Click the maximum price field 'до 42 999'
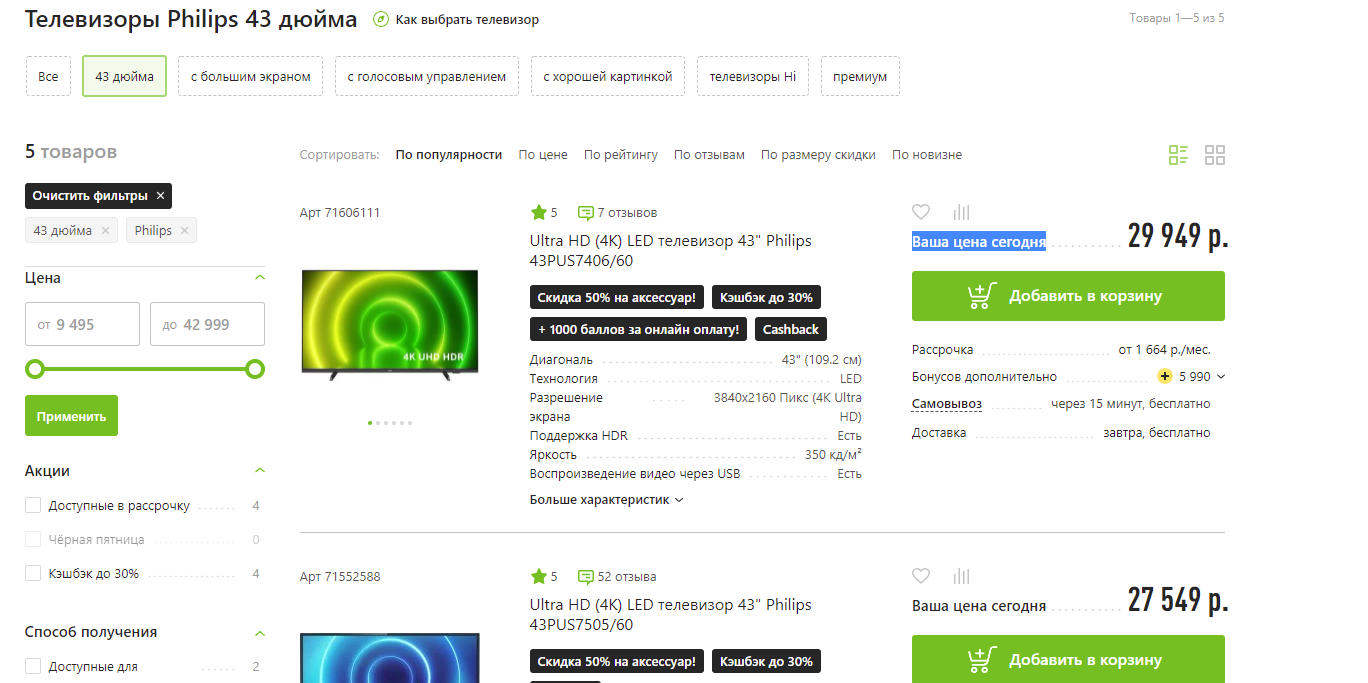Viewport: 1368px width, 683px height. [x=207, y=324]
